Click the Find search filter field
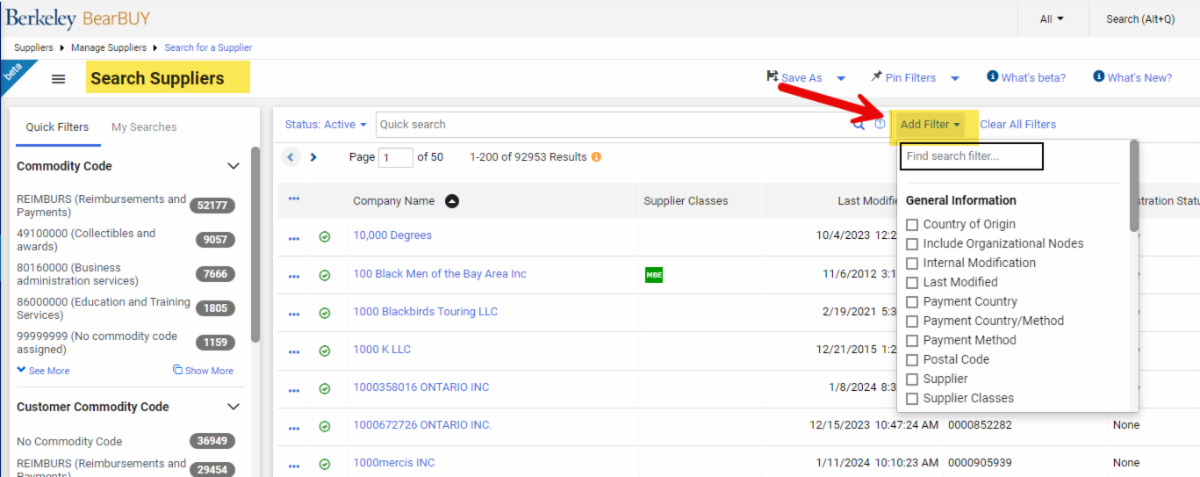 pyautogui.click(x=971, y=156)
